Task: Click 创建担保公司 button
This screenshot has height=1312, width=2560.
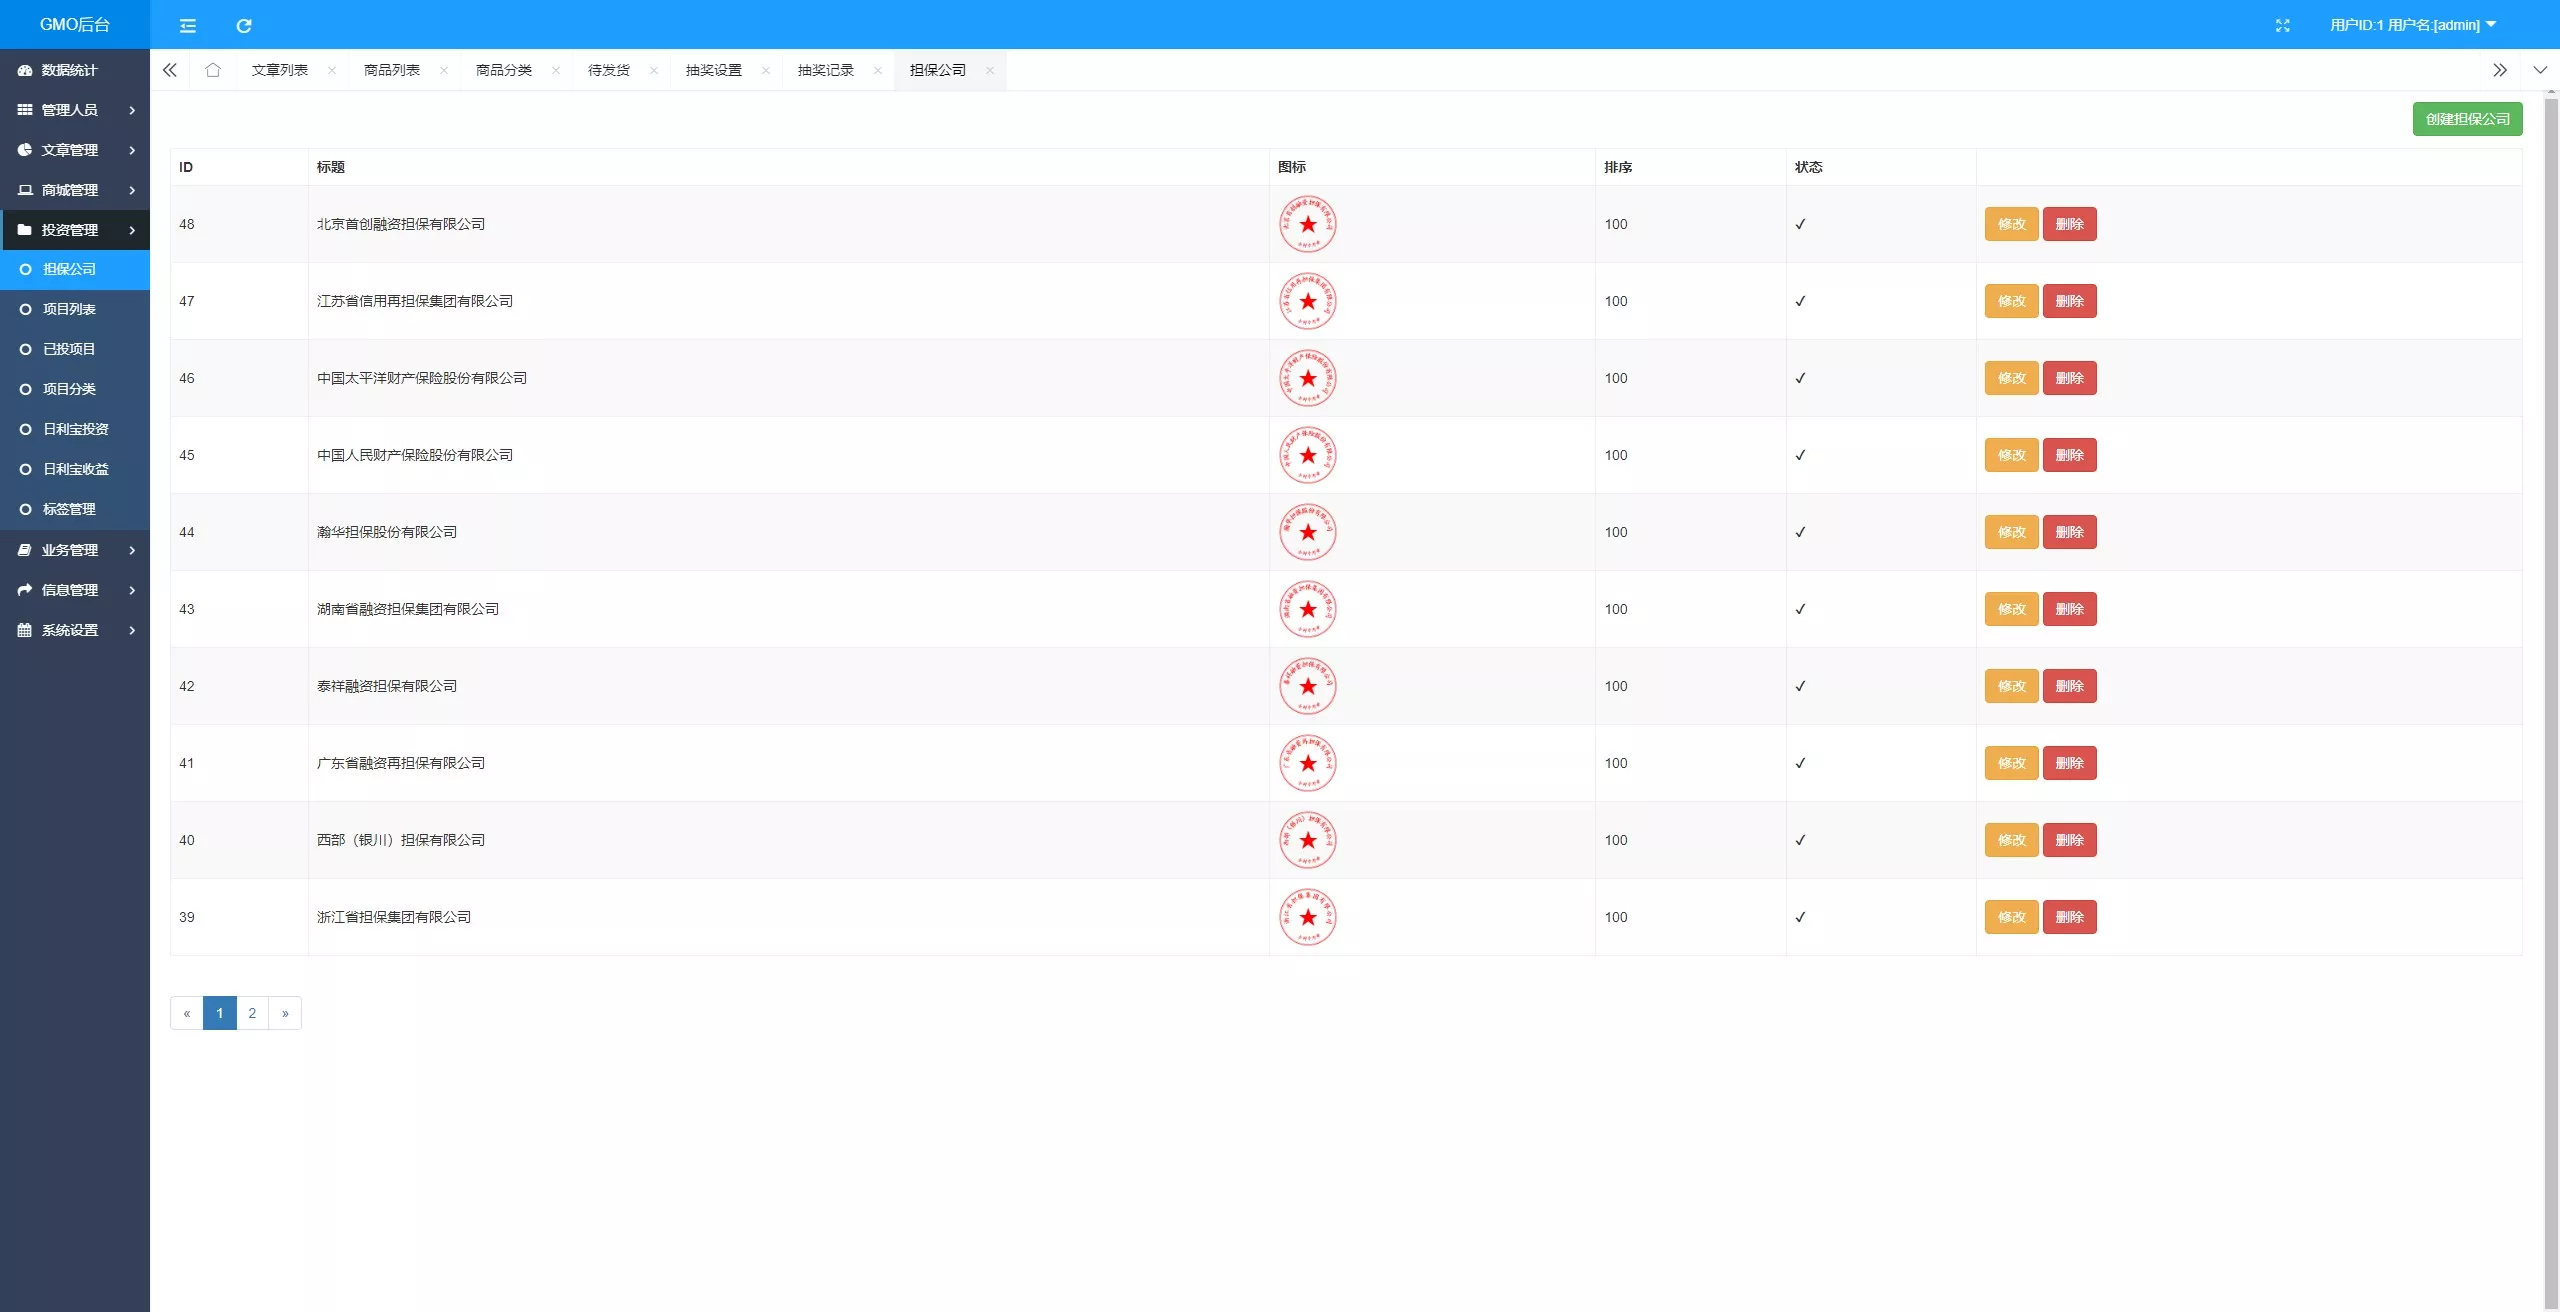Action: (2467, 119)
